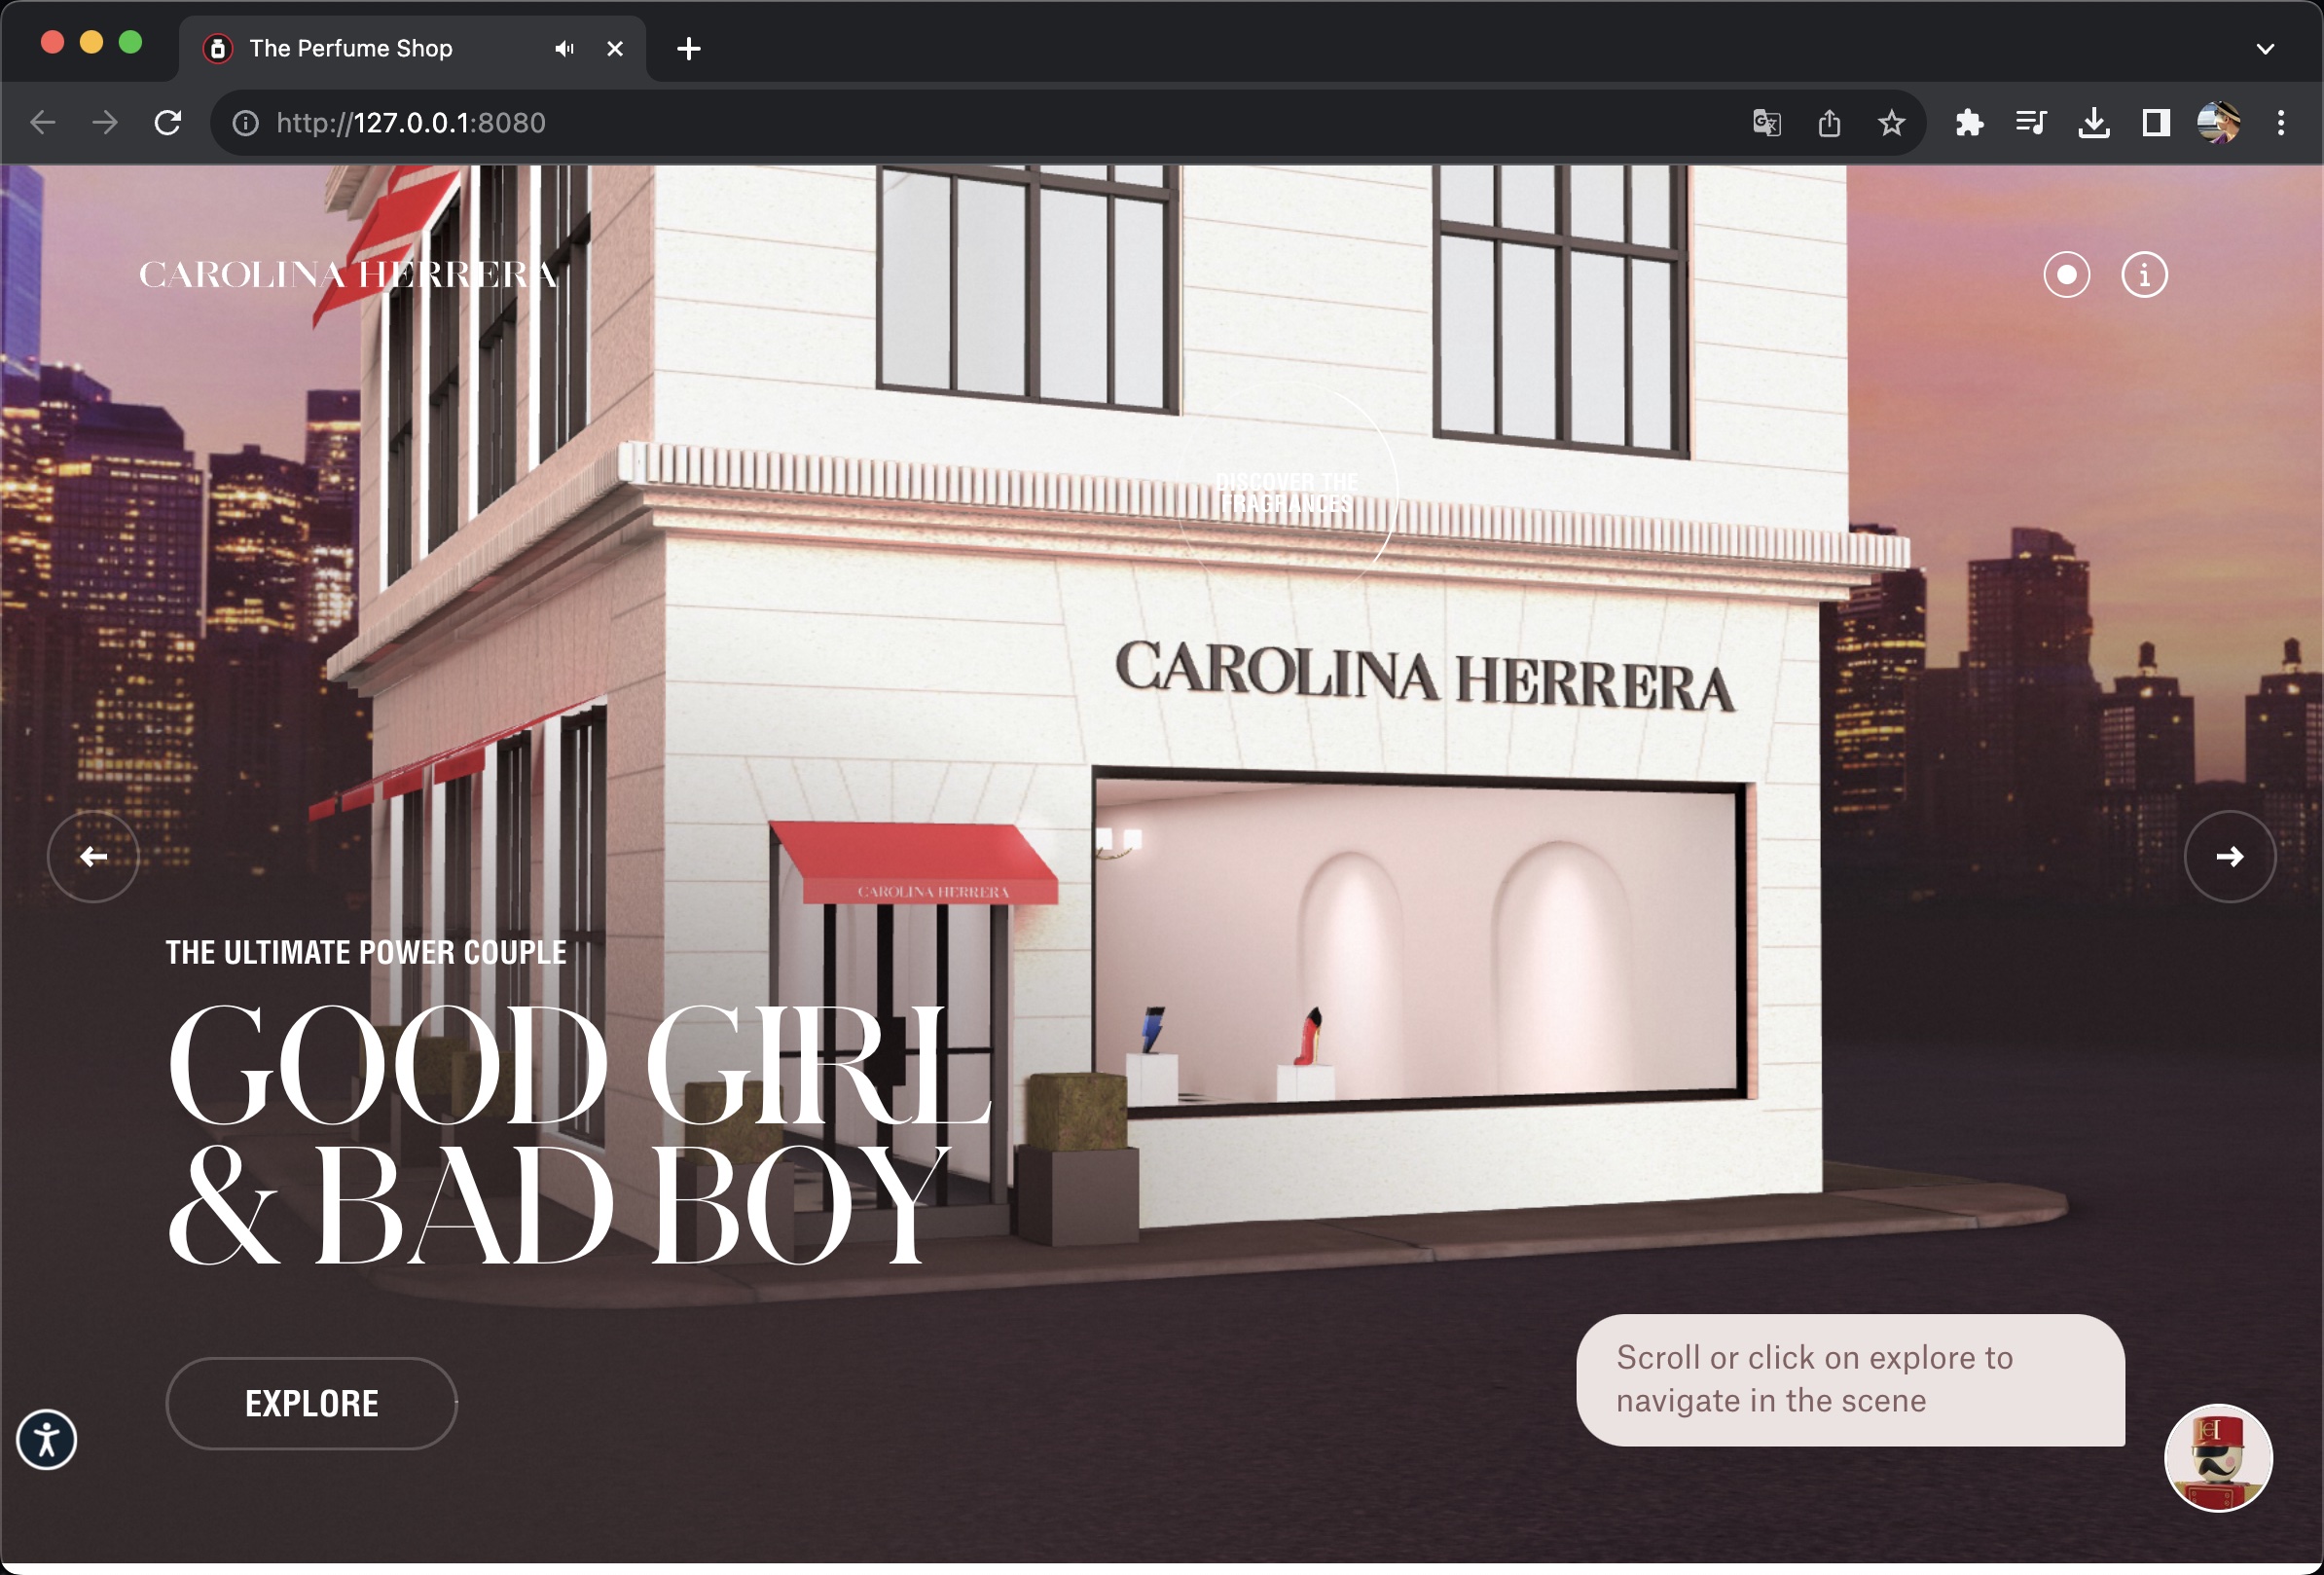The width and height of the screenshot is (2324, 1575).
Task: Click Discover the Fragrances circle
Action: pyautogui.click(x=1286, y=493)
